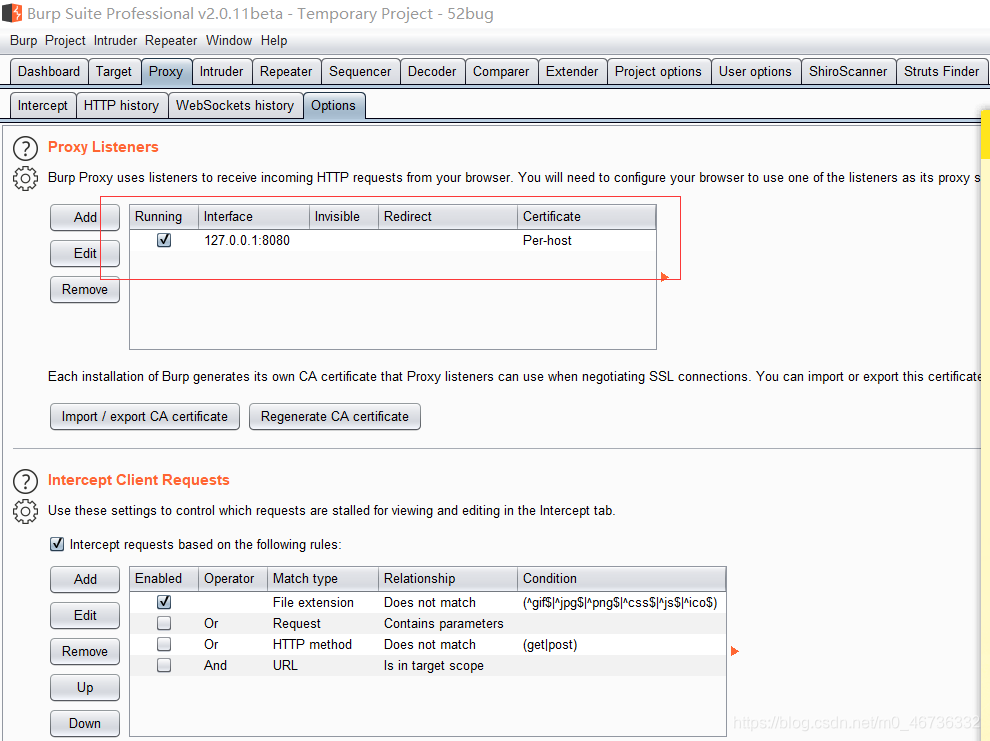Open the Repeater menu in menu bar
Screen dimensions: 990x741
[x=170, y=40]
